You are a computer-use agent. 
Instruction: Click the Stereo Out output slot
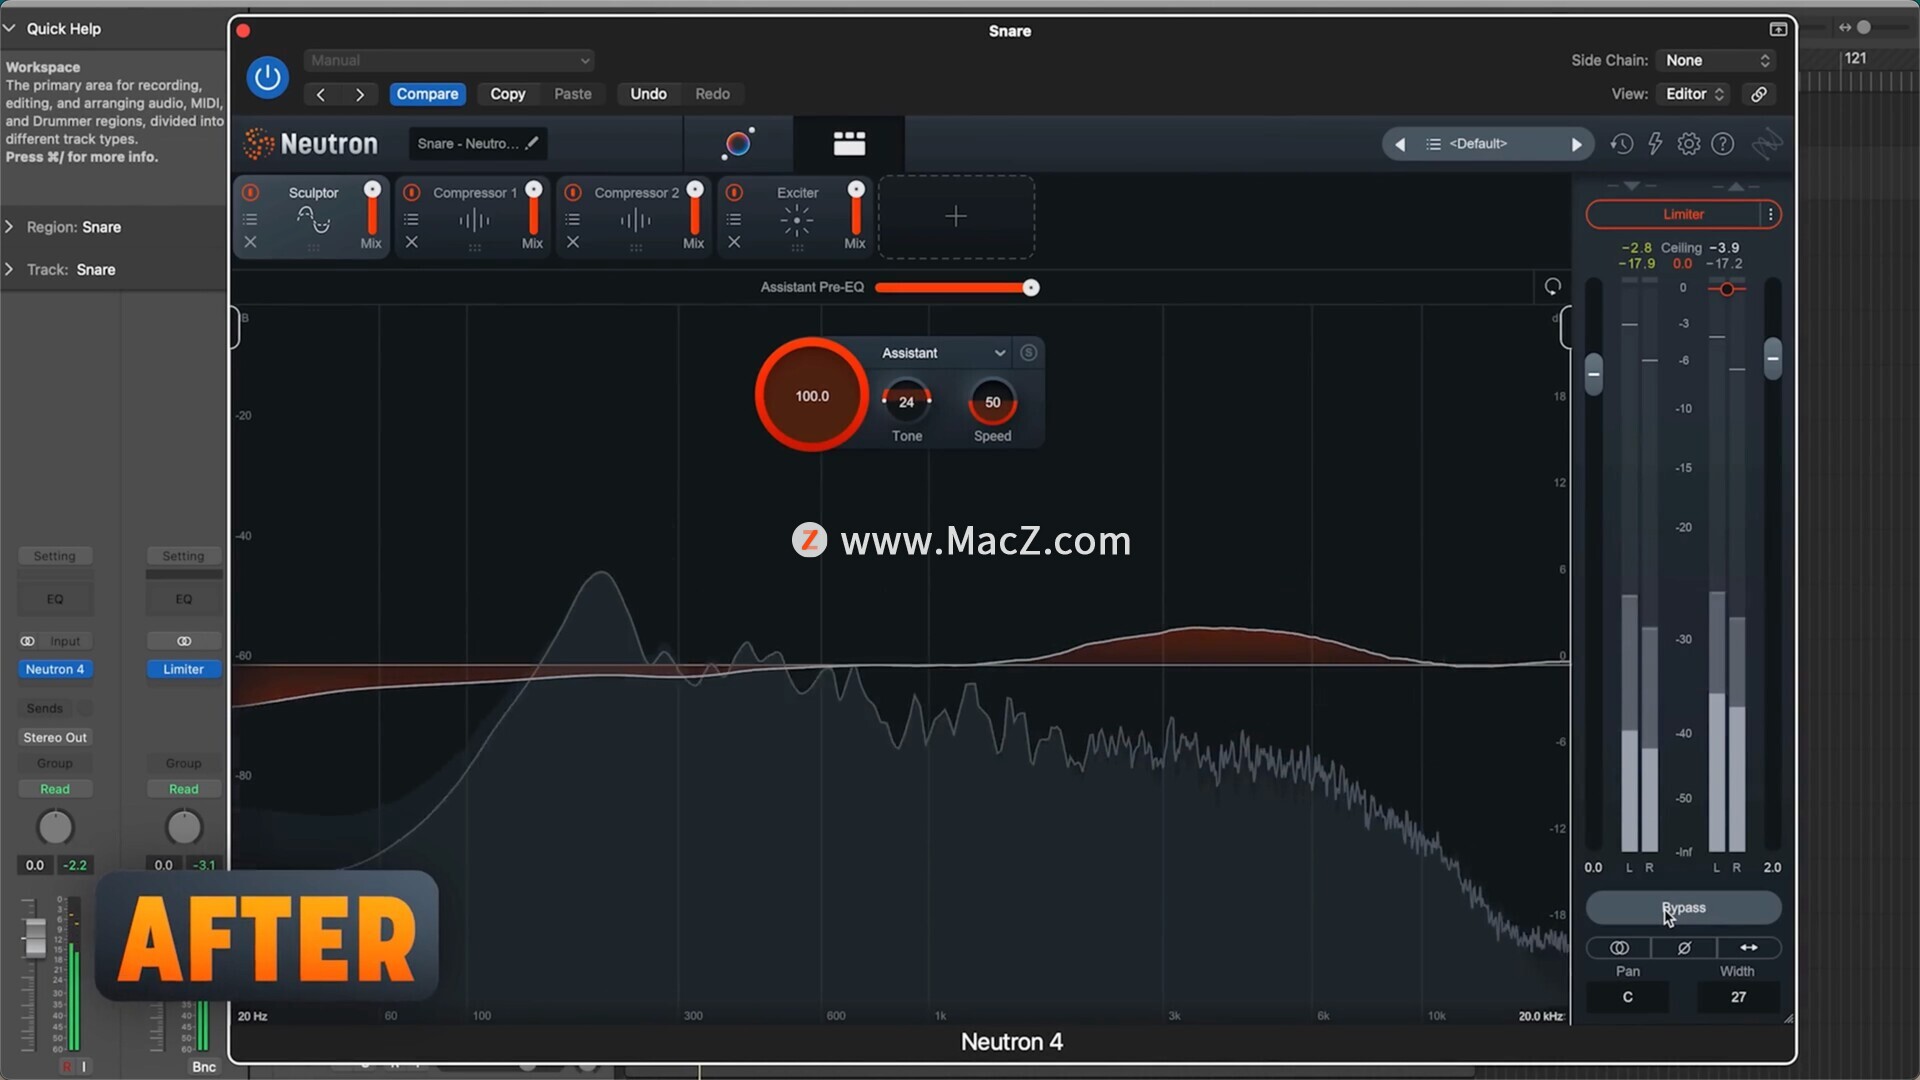[55, 737]
